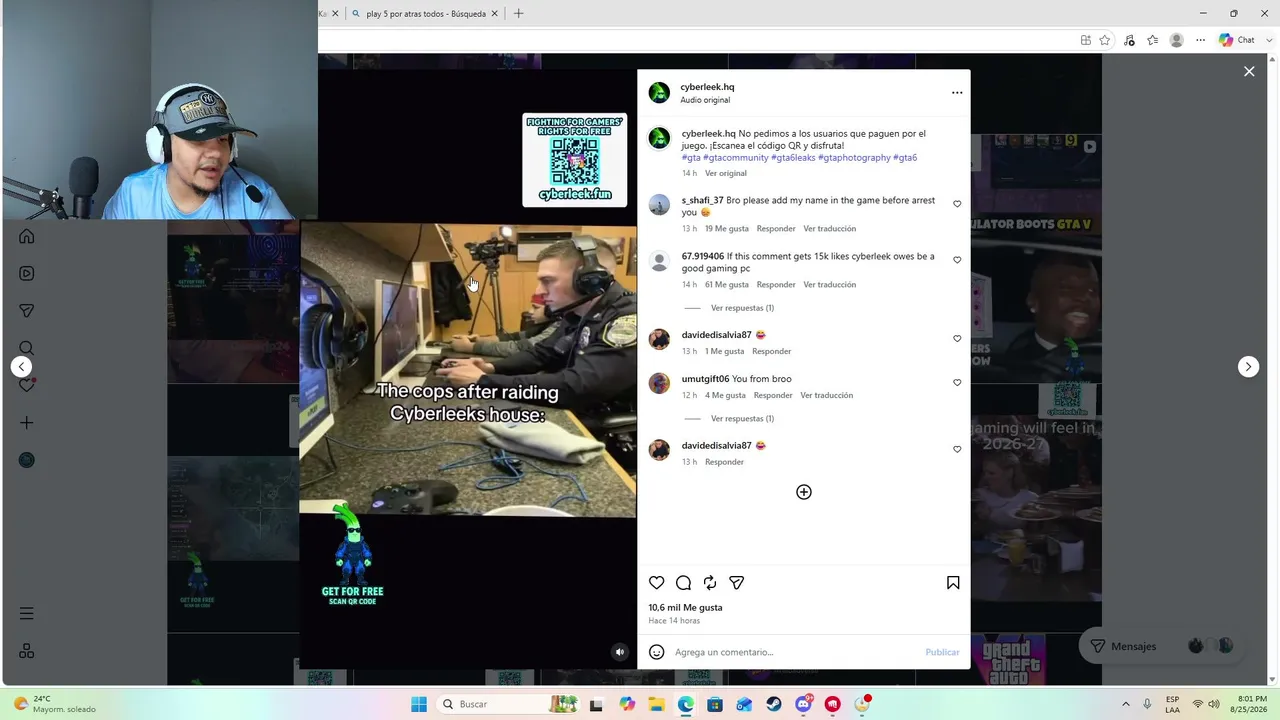Open Discord from the taskbar

tap(803, 704)
